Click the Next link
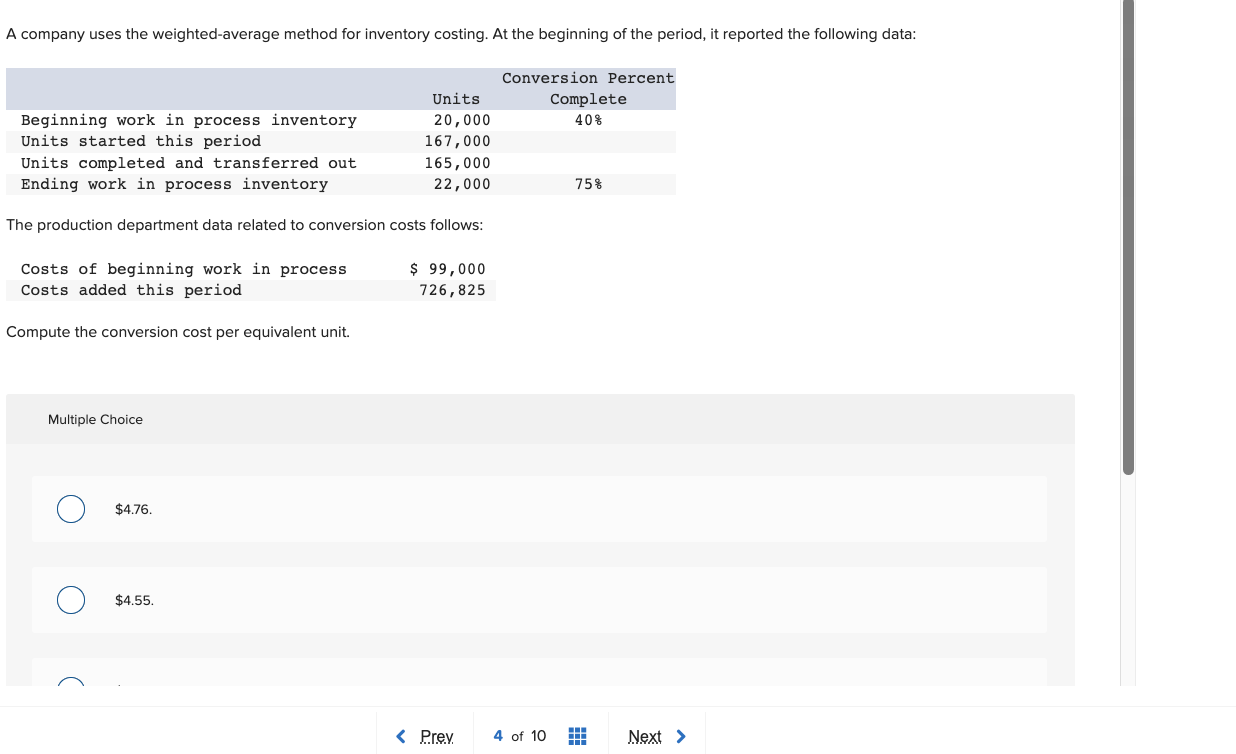 click(x=645, y=736)
